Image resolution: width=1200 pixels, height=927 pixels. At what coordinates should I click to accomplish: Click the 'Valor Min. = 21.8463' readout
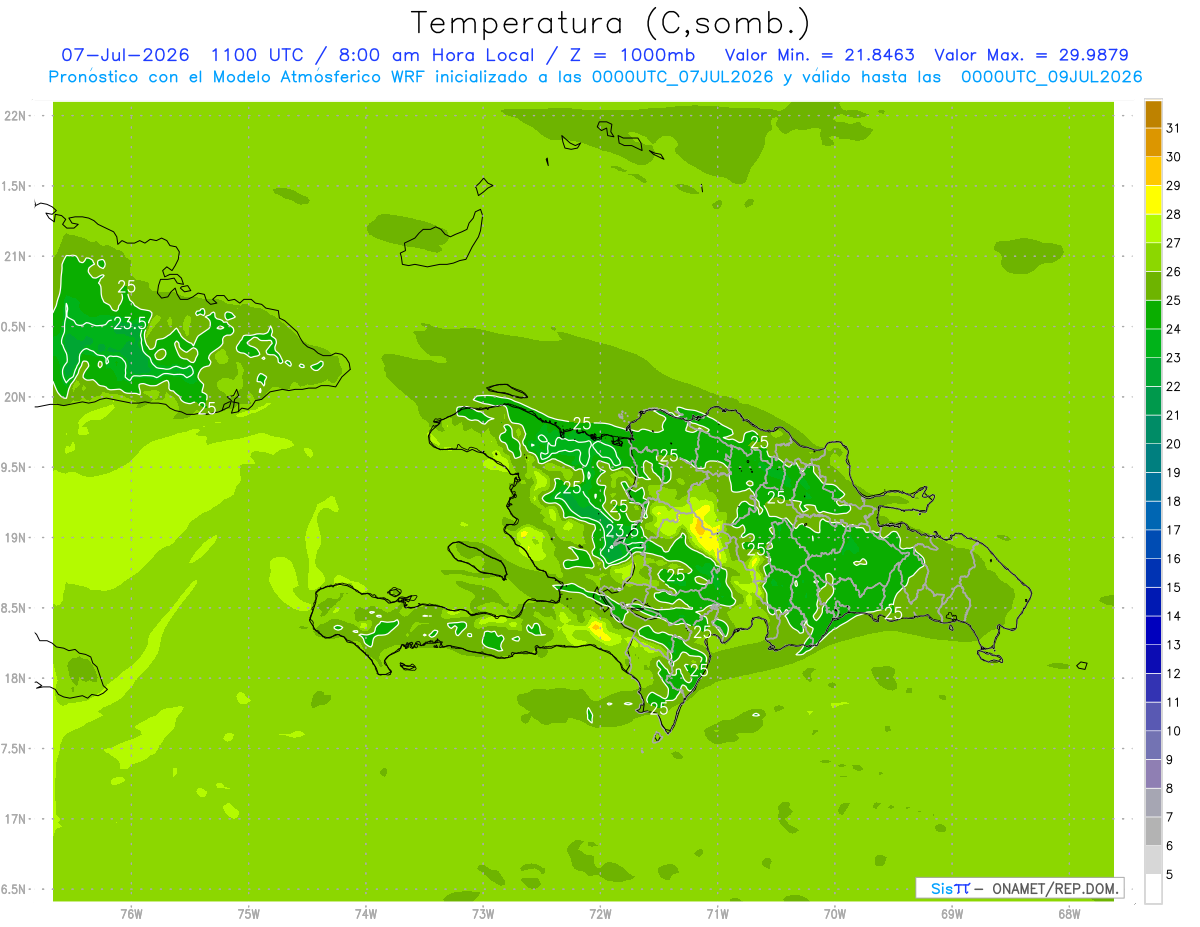click(x=819, y=55)
